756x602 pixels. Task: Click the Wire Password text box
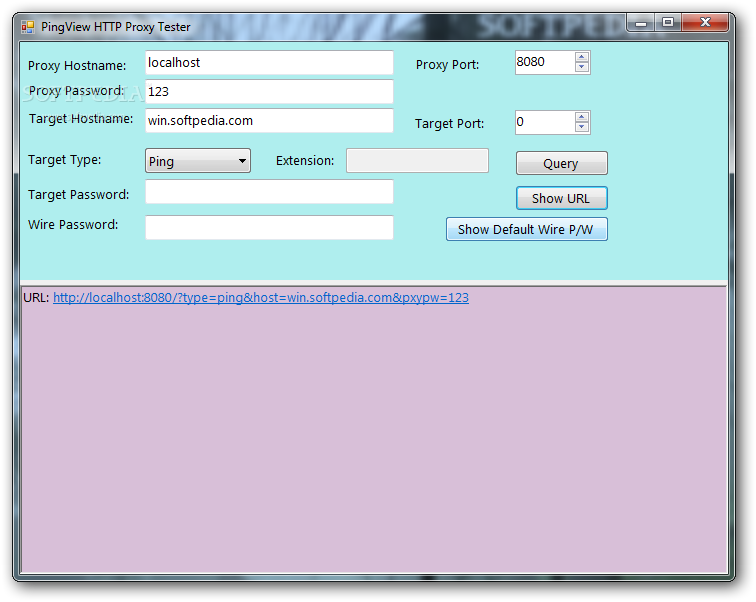tap(269, 228)
